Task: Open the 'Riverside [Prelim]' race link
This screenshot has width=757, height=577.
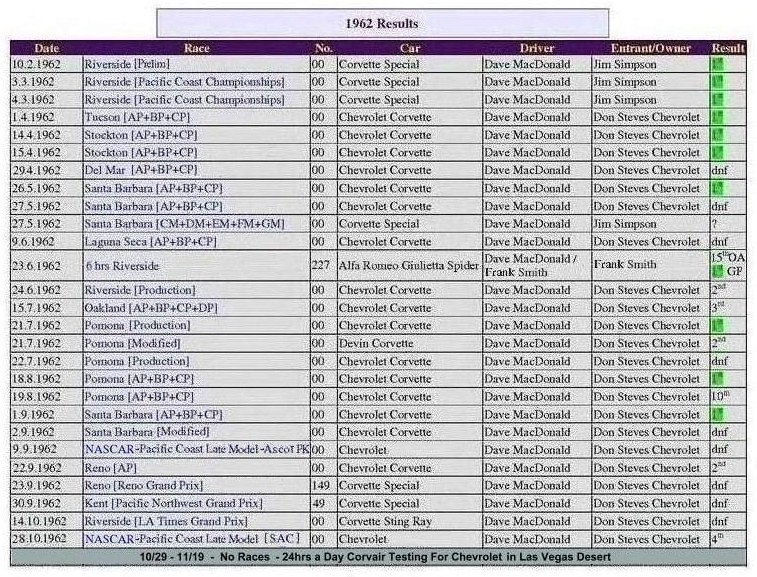Action: (x=127, y=64)
